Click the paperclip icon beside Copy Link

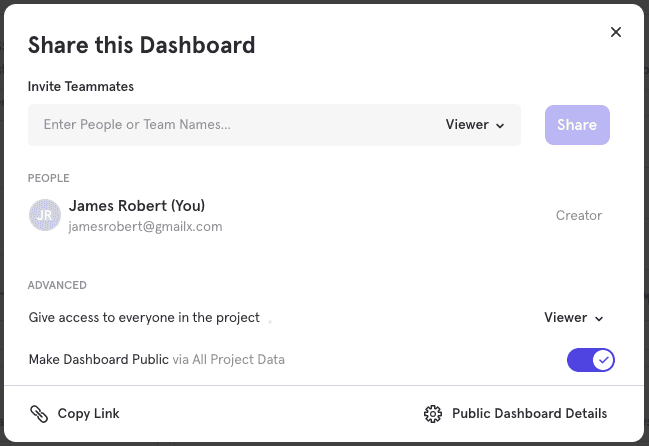click(x=39, y=413)
